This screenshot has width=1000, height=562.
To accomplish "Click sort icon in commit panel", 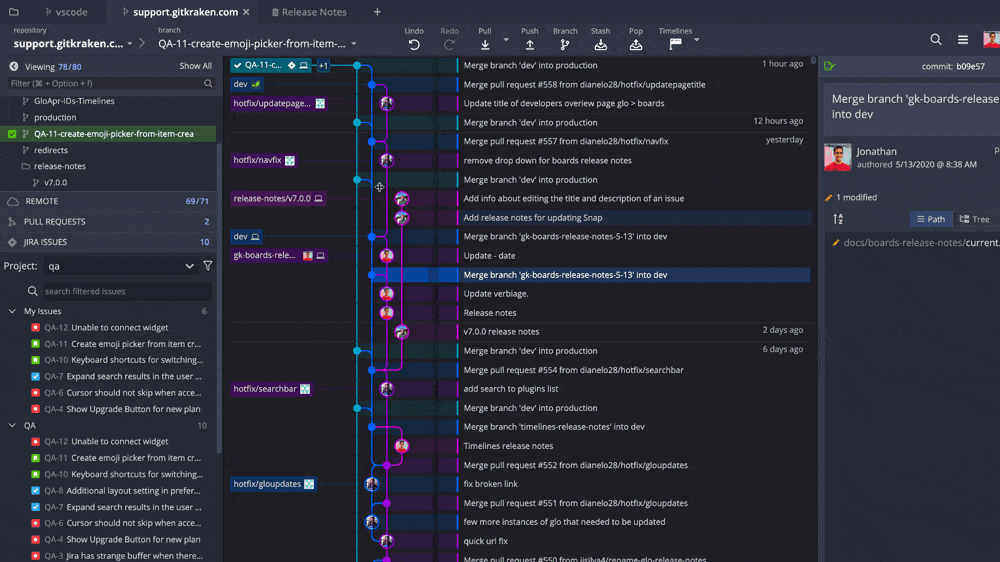I will [838, 219].
